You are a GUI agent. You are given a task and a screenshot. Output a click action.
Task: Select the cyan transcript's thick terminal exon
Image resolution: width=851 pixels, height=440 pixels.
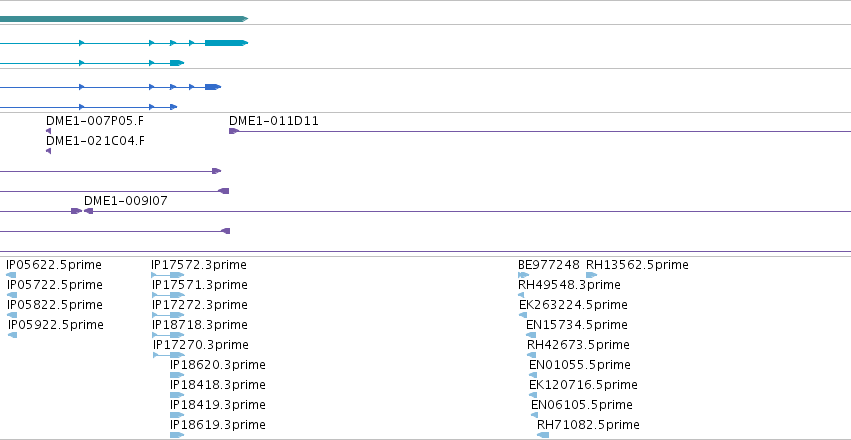[226, 43]
